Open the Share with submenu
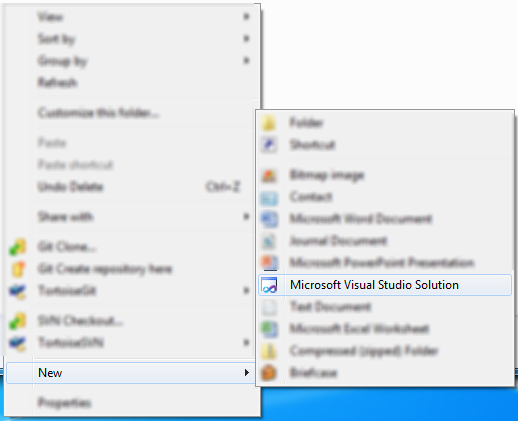 [130, 217]
